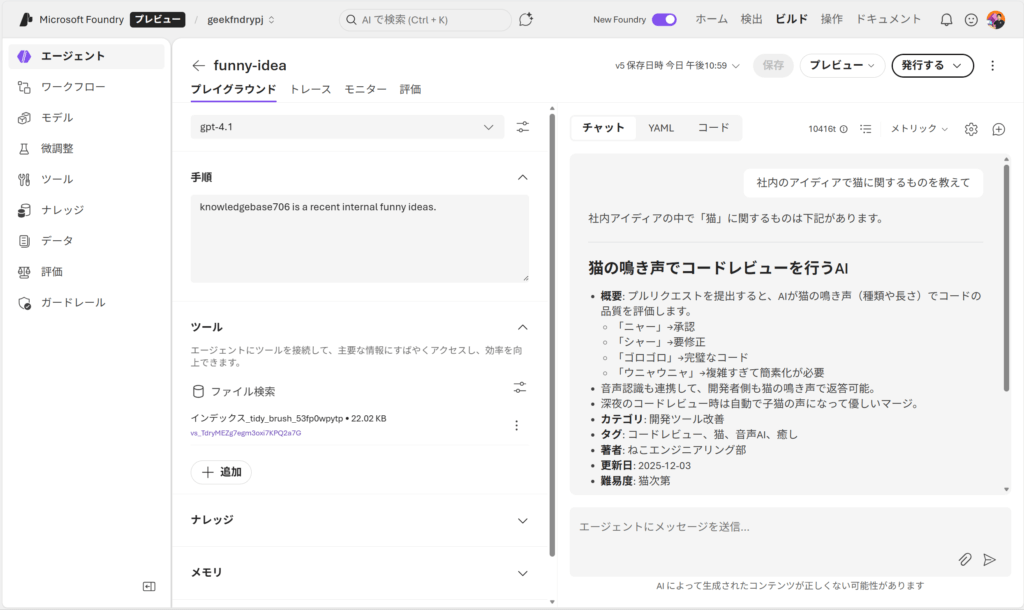The image size is (1024, 610).
Task: Open the メトリック dropdown
Action: 918,129
